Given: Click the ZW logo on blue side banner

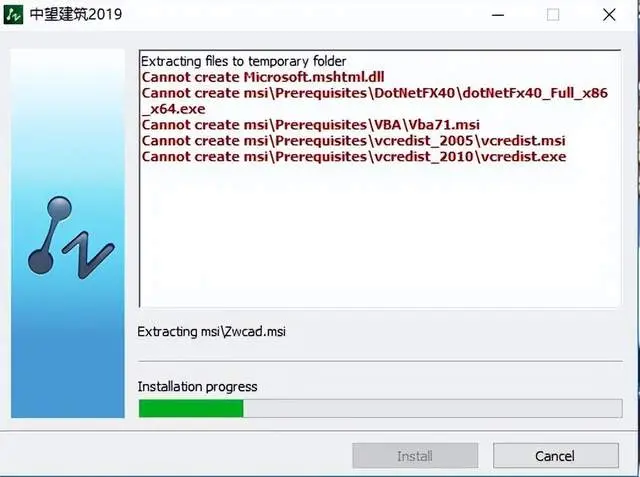Looking at the screenshot, I should click(x=71, y=237).
